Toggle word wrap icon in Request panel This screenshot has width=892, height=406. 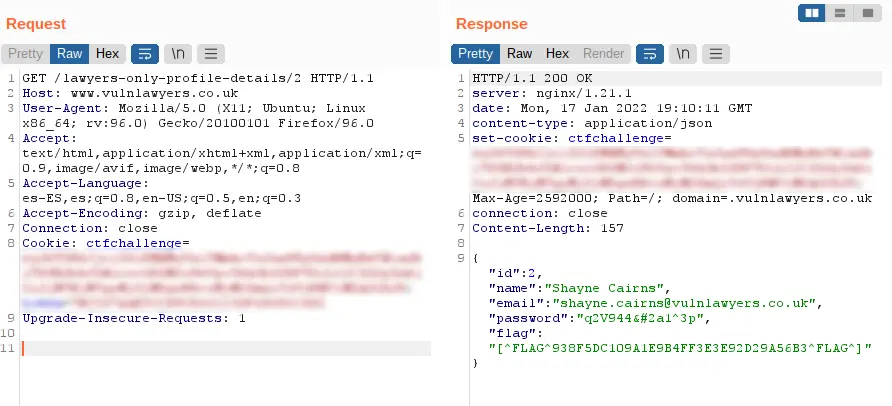click(145, 54)
